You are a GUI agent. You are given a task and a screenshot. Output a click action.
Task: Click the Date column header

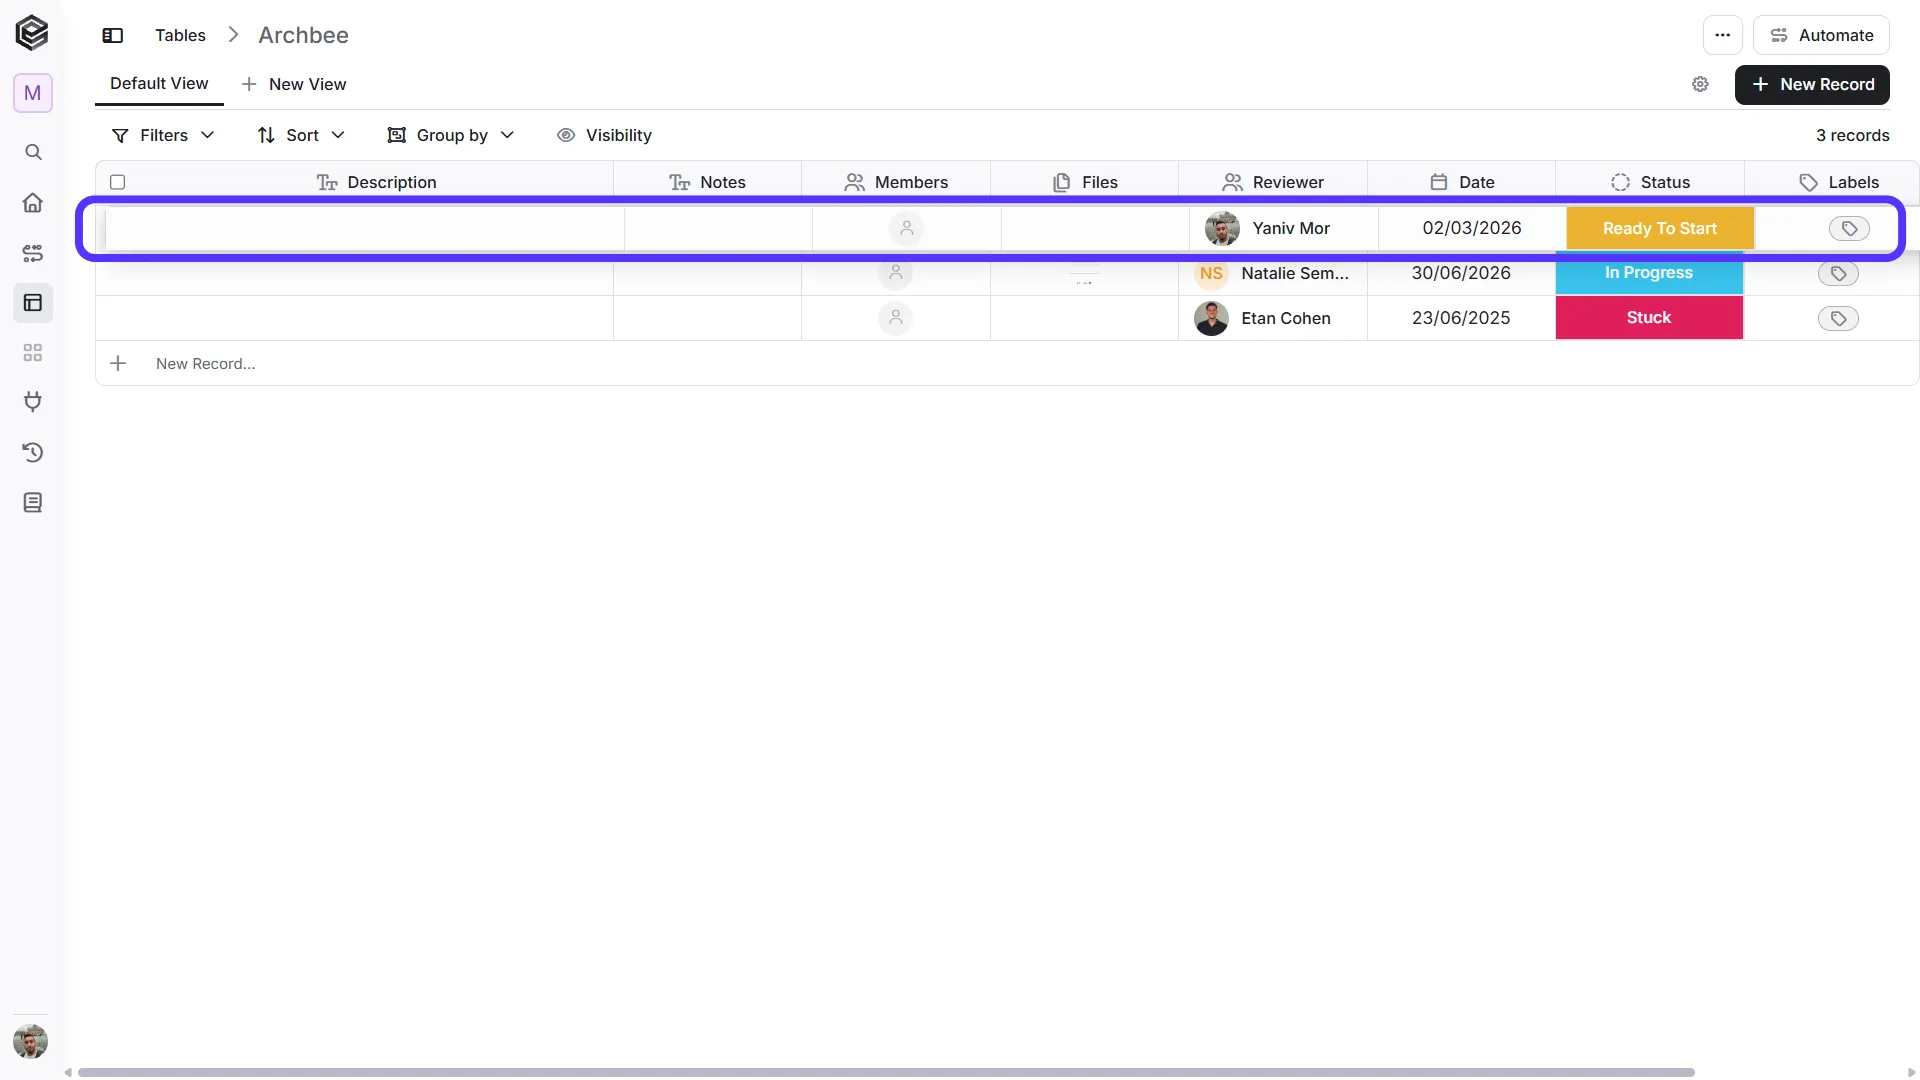pyautogui.click(x=1462, y=182)
